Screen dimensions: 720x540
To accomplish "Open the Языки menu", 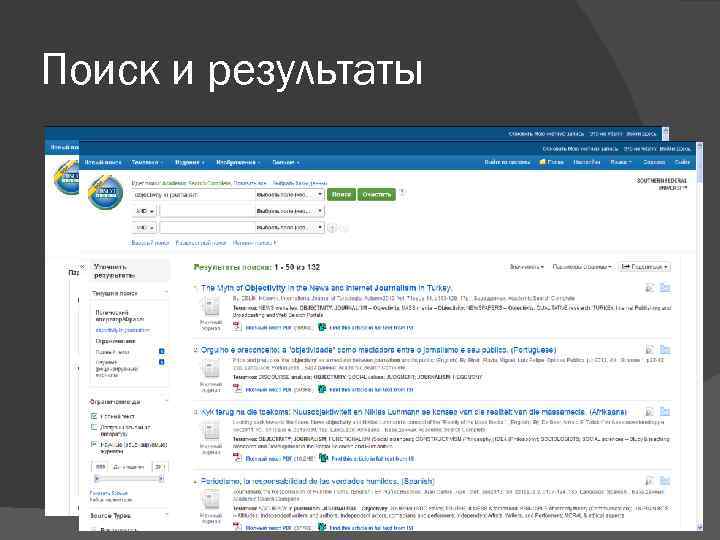I will pos(621,162).
